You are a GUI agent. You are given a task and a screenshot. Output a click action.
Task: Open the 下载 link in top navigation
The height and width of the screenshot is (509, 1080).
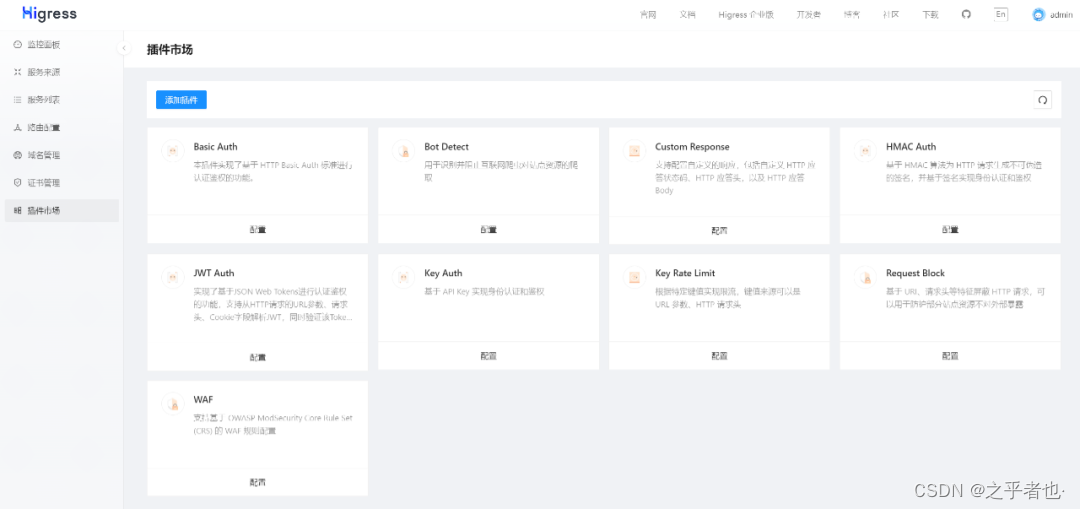point(930,14)
